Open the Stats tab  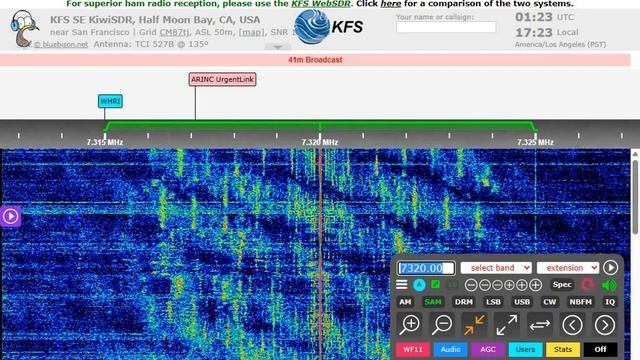[563, 349]
